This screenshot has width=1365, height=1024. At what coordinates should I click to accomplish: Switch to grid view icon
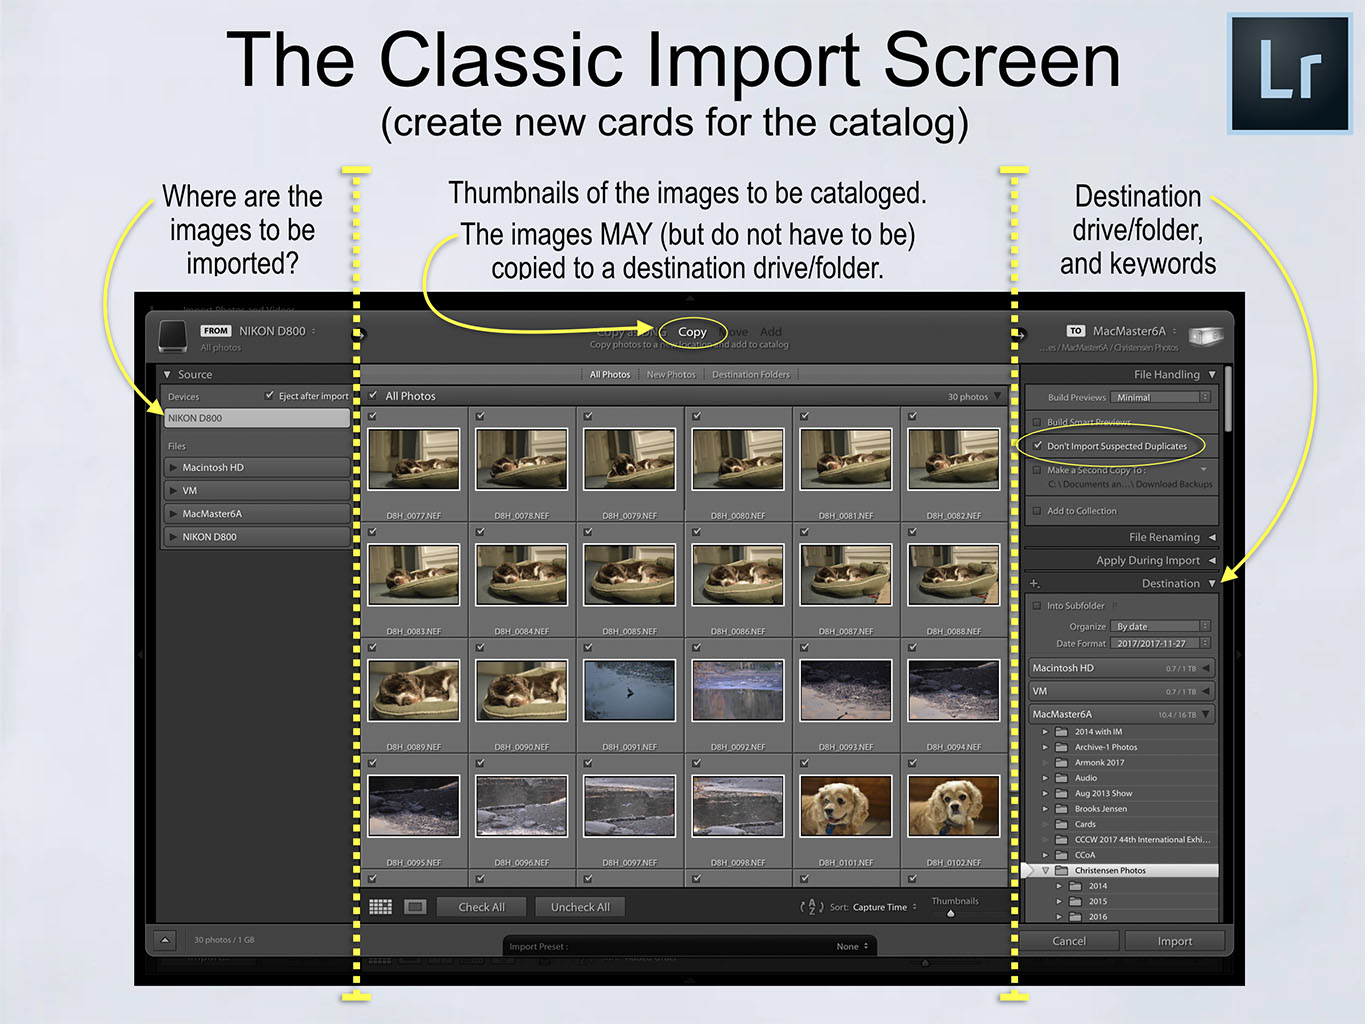point(380,906)
